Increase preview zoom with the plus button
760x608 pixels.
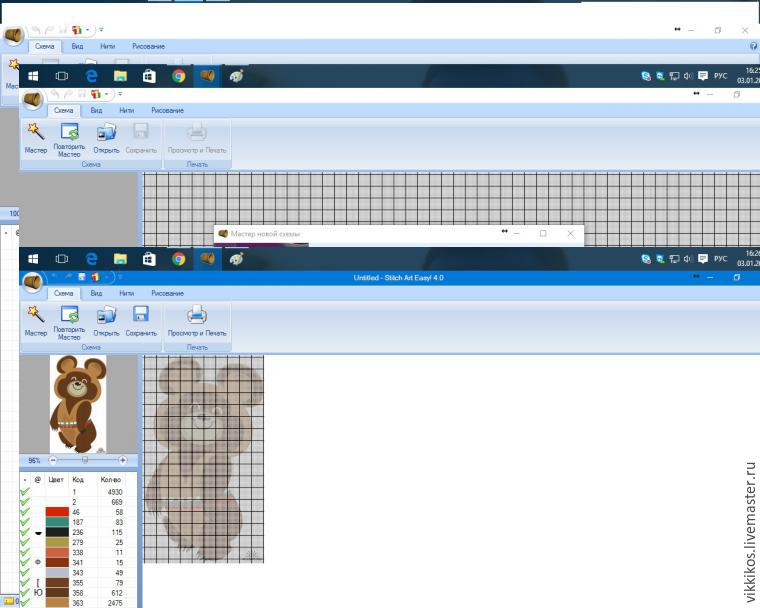tap(123, 460)
